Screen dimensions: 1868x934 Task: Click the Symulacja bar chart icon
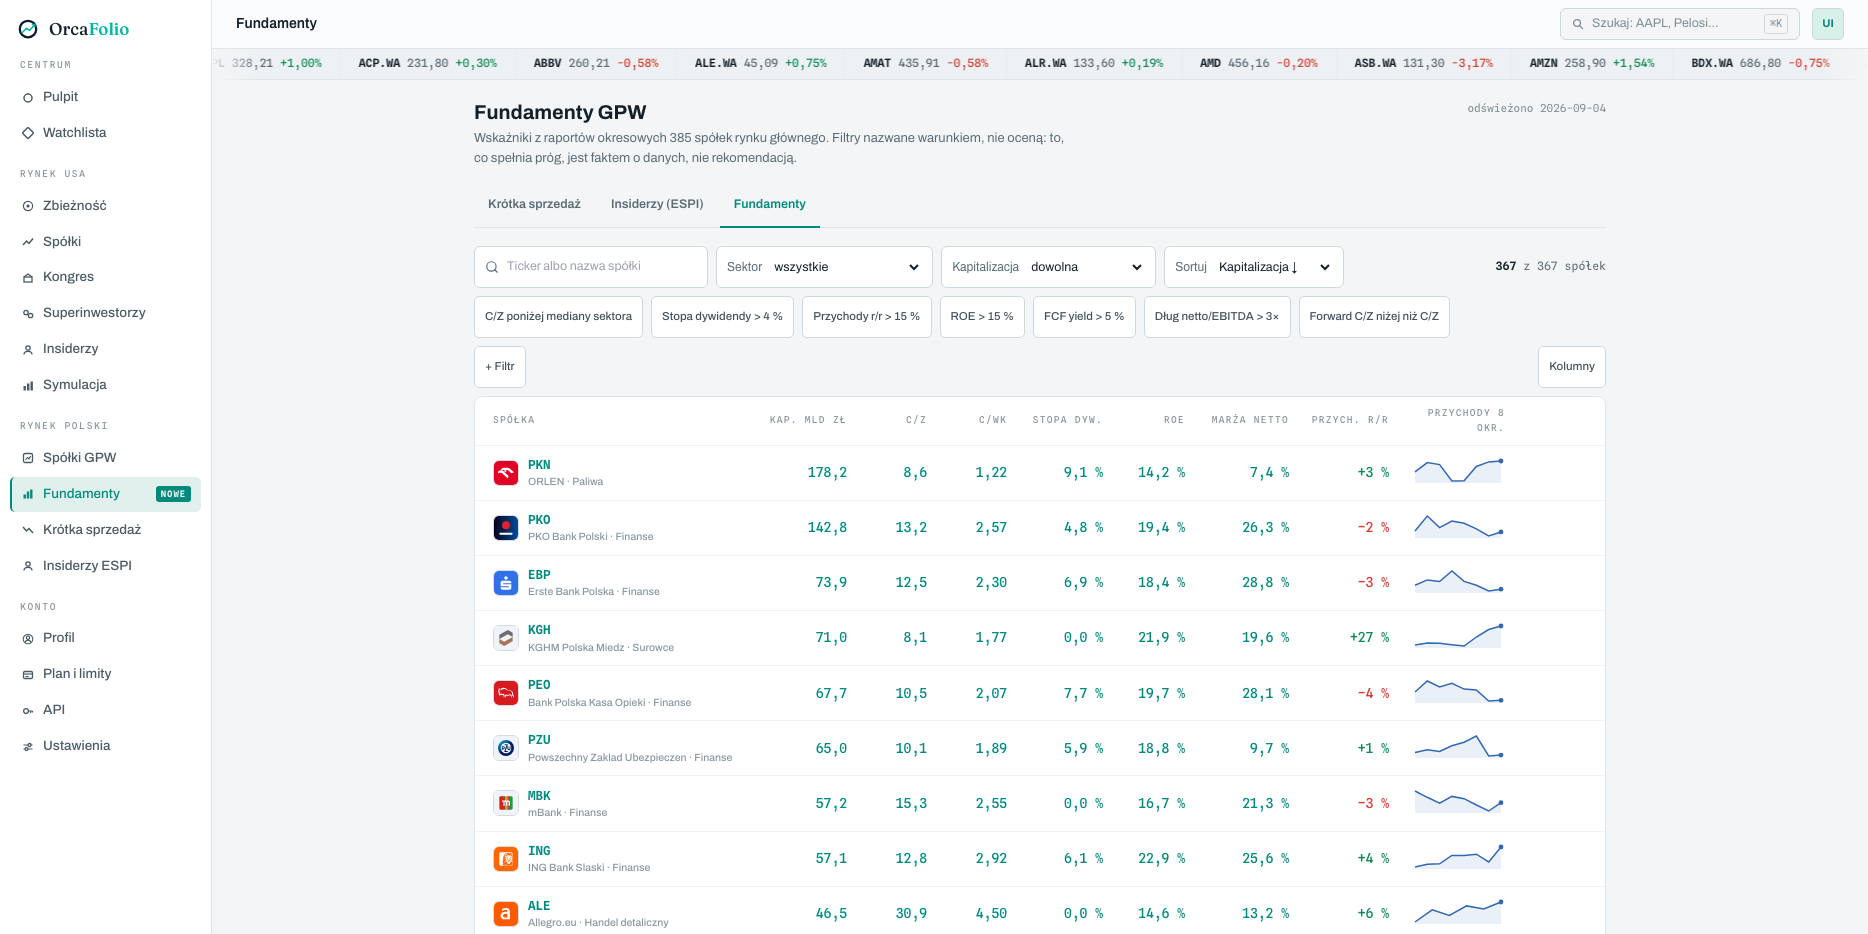coord(28,385)
